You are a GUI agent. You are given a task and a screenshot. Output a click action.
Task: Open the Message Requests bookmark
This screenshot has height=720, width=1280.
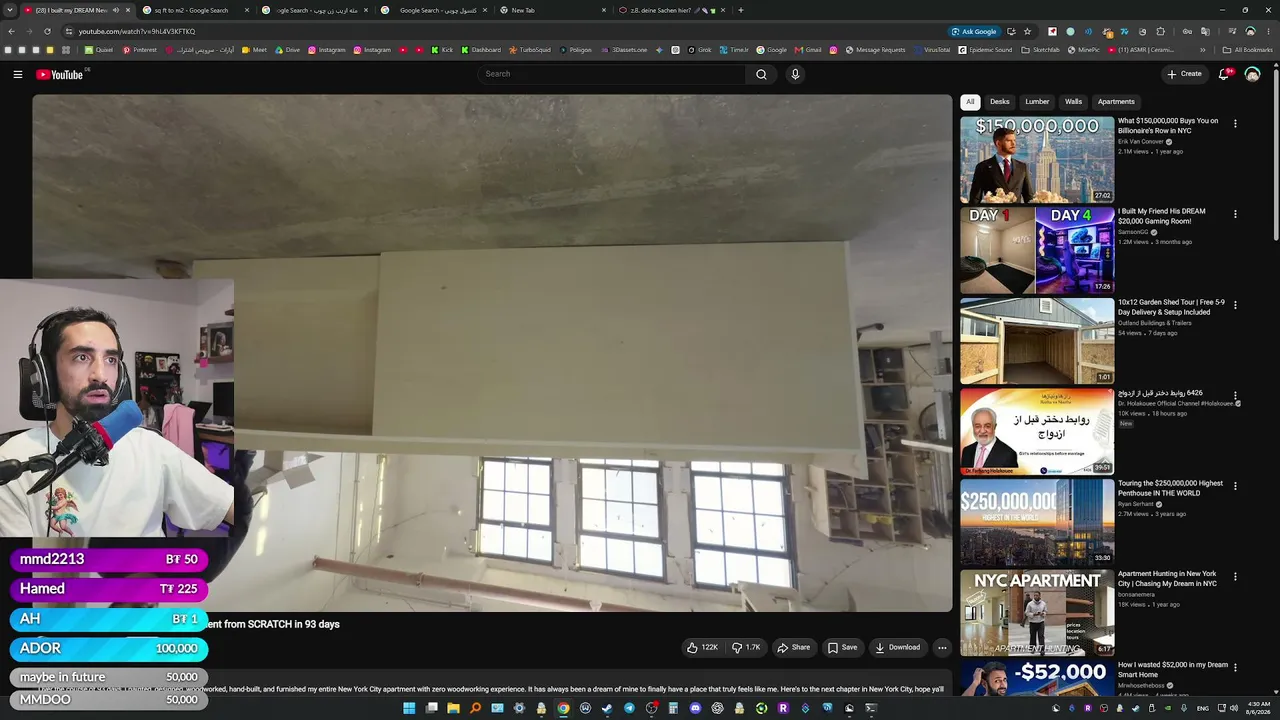pyautogui.click(x=875, y=50)
